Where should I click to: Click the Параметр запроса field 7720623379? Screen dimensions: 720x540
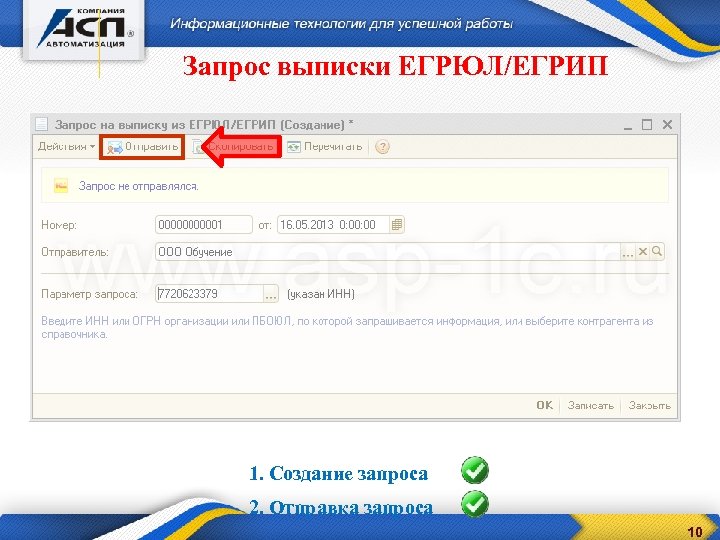pyautogui.click(x=210, y=293)
